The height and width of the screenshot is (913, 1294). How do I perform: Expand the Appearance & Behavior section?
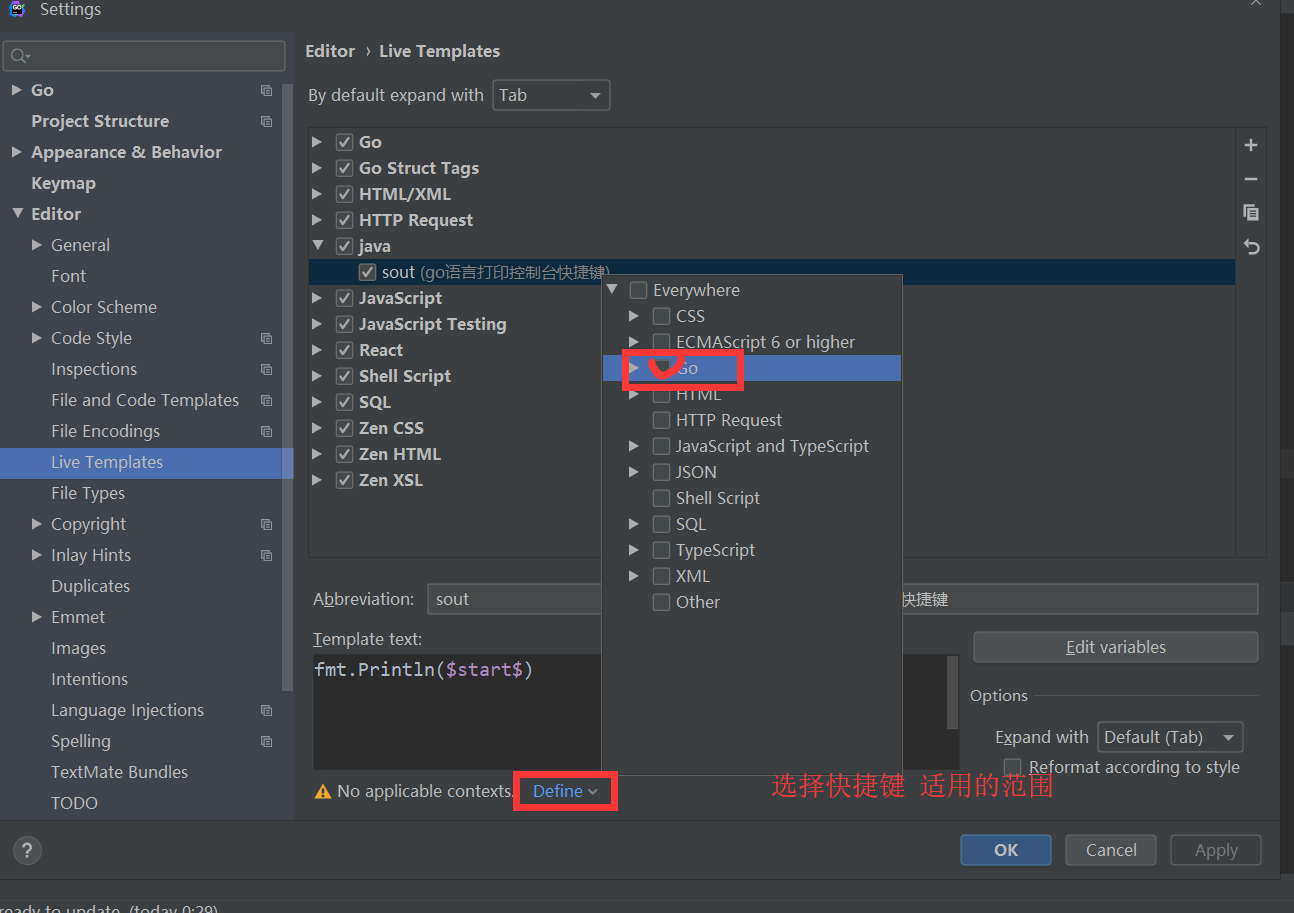17,152
